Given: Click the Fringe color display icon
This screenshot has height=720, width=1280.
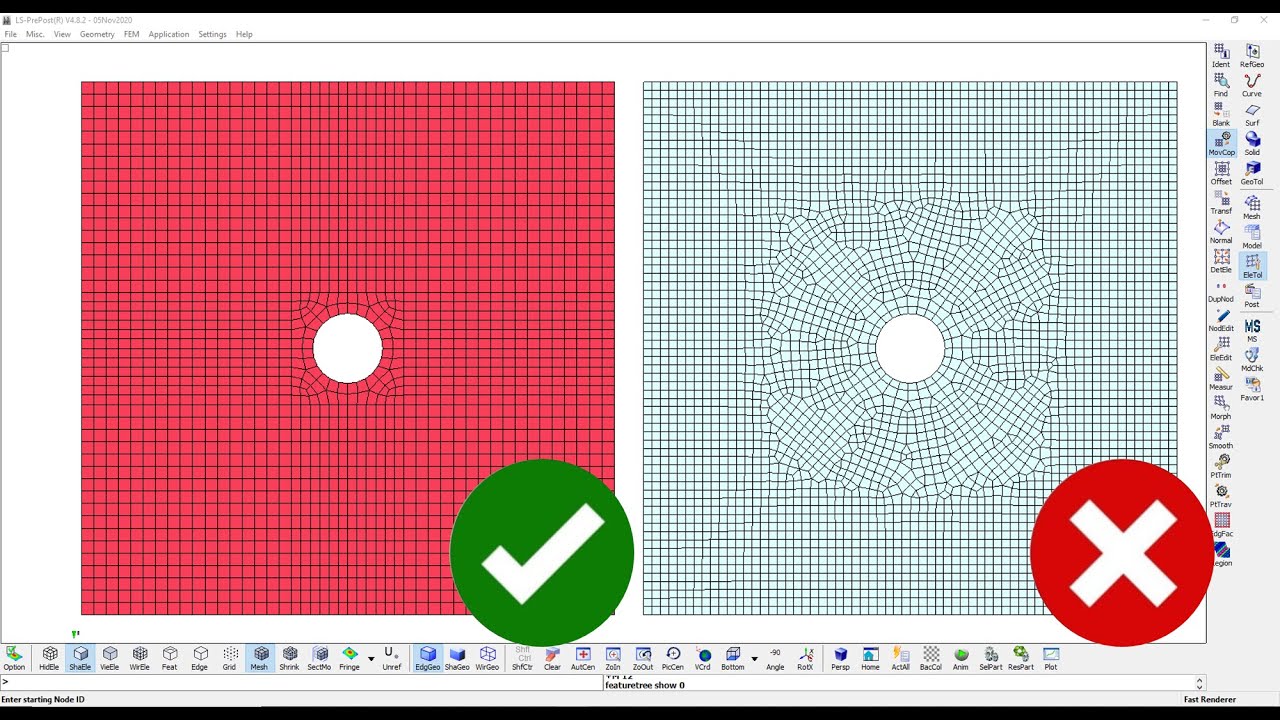Looking at the screenshot, I should [x=350, y=658].
